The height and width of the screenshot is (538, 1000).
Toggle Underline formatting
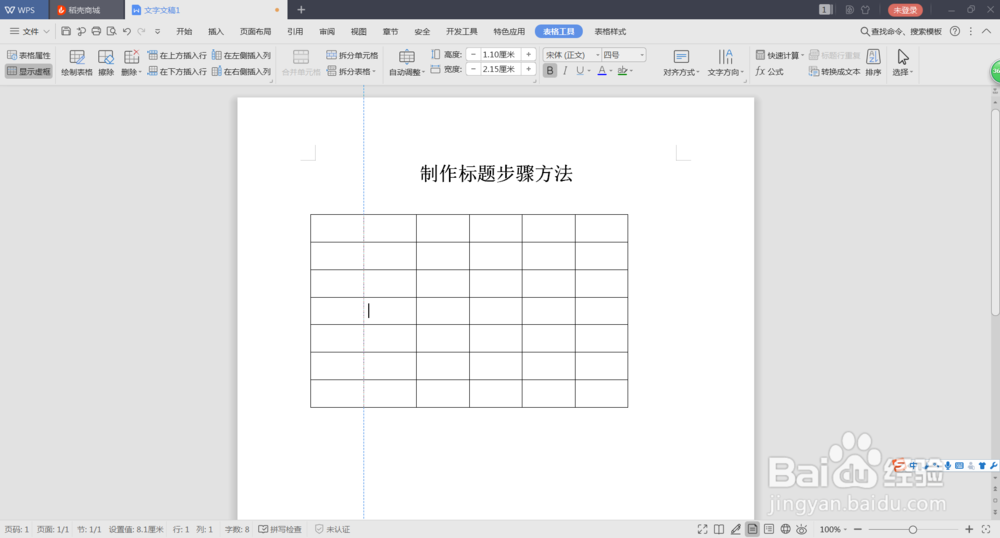coord(580,71)
